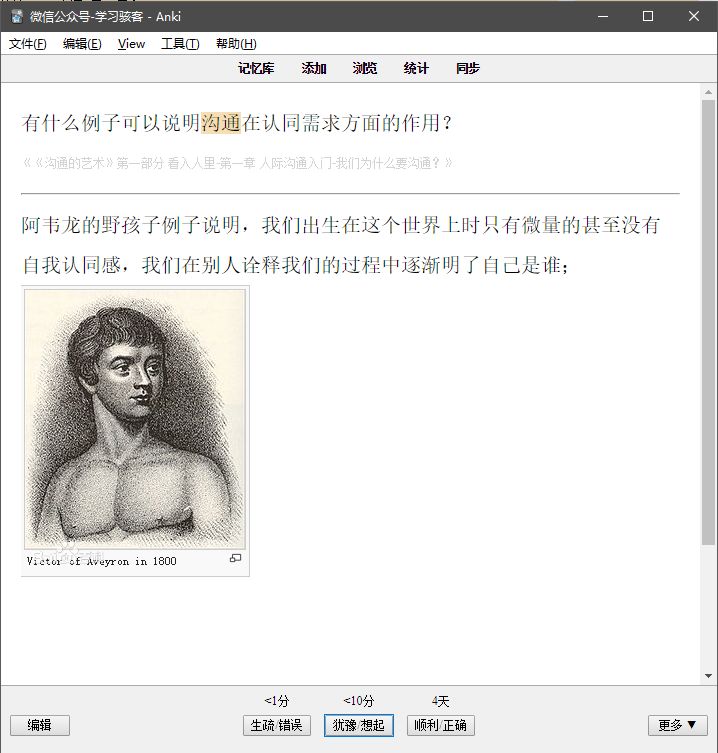718x753 pixels.
Task: Open the 帮助(H) menu
Action: pos(236,44)
